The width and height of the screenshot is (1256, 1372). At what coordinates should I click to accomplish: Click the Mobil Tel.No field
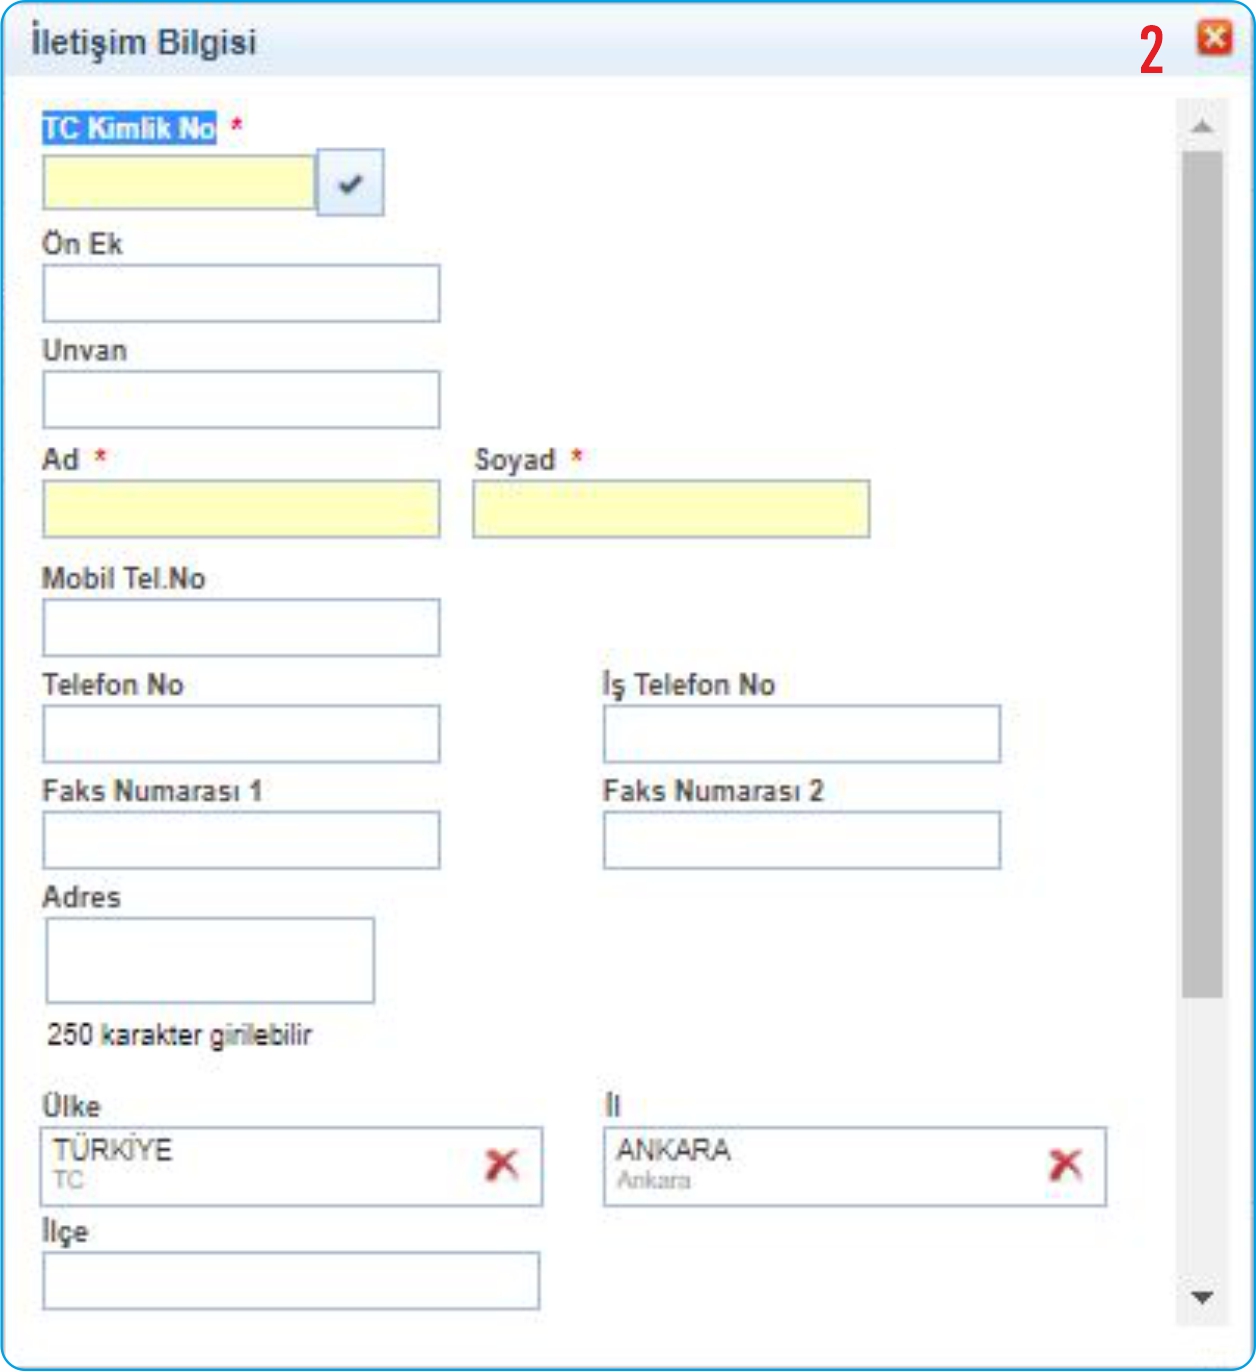[x=241, y=628]
